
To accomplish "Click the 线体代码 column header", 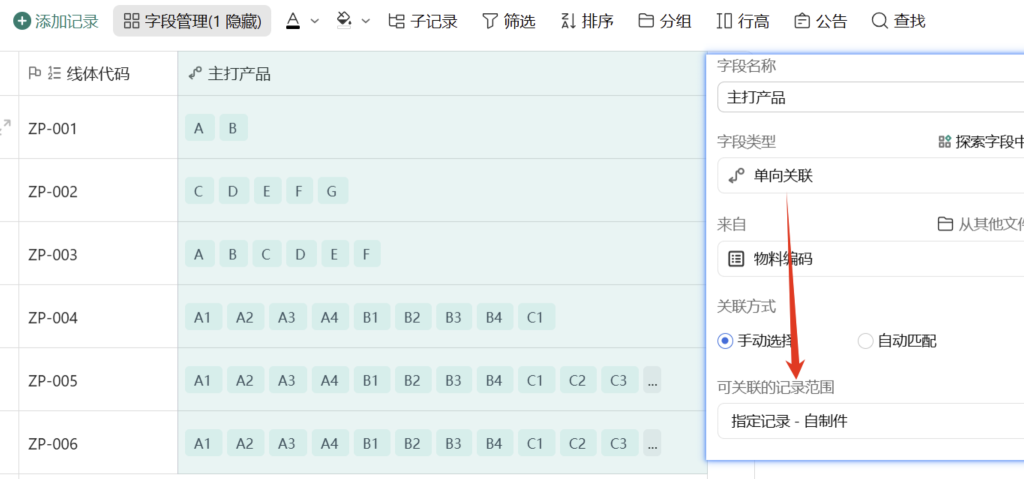I will (98, 74).
